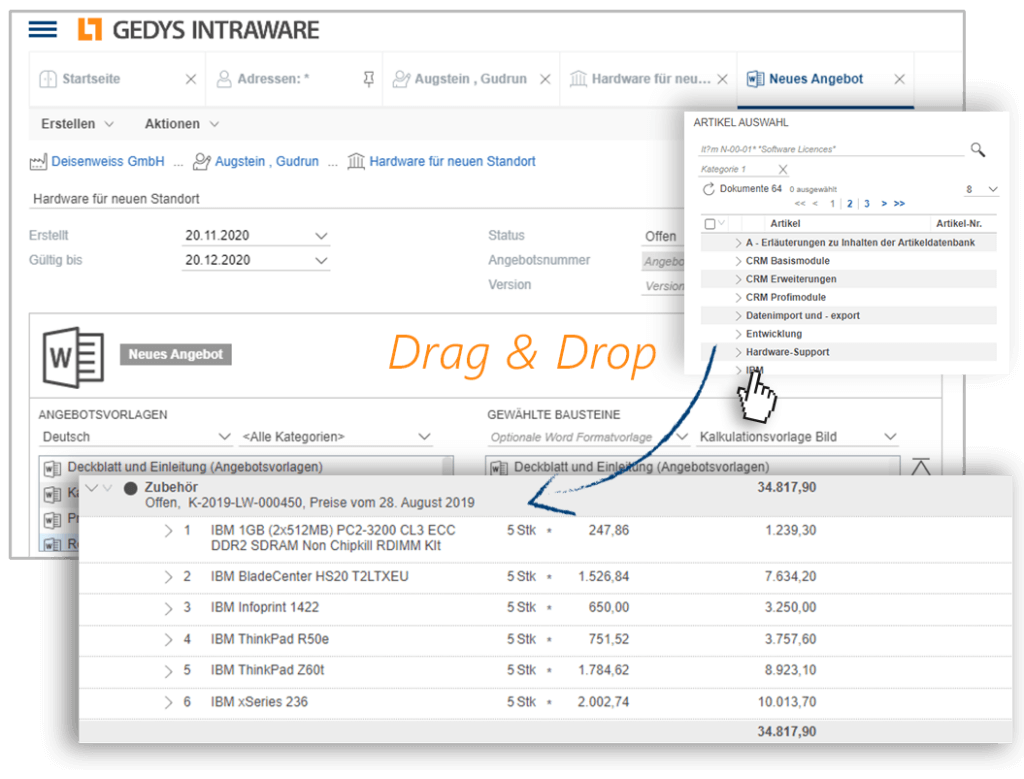Expand row 3 IBM Infoprint 1422
This screenshot has width=1024, height=779.
click(x=168, y=609)
